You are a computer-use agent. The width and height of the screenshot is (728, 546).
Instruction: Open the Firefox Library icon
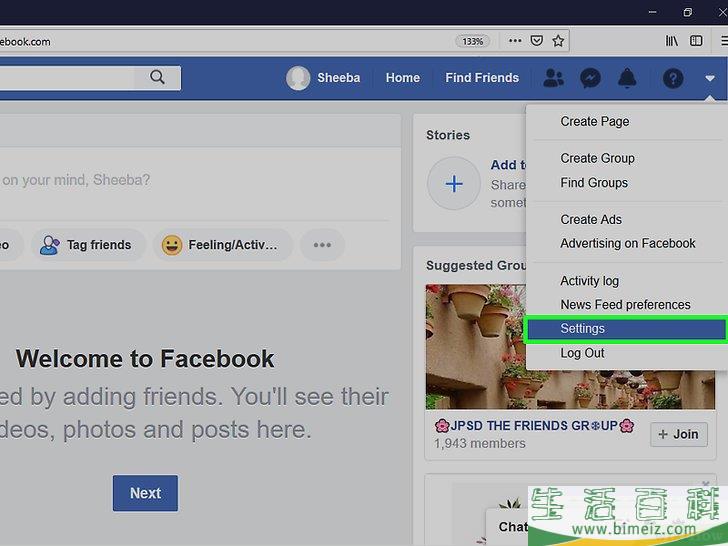[671, 41]
